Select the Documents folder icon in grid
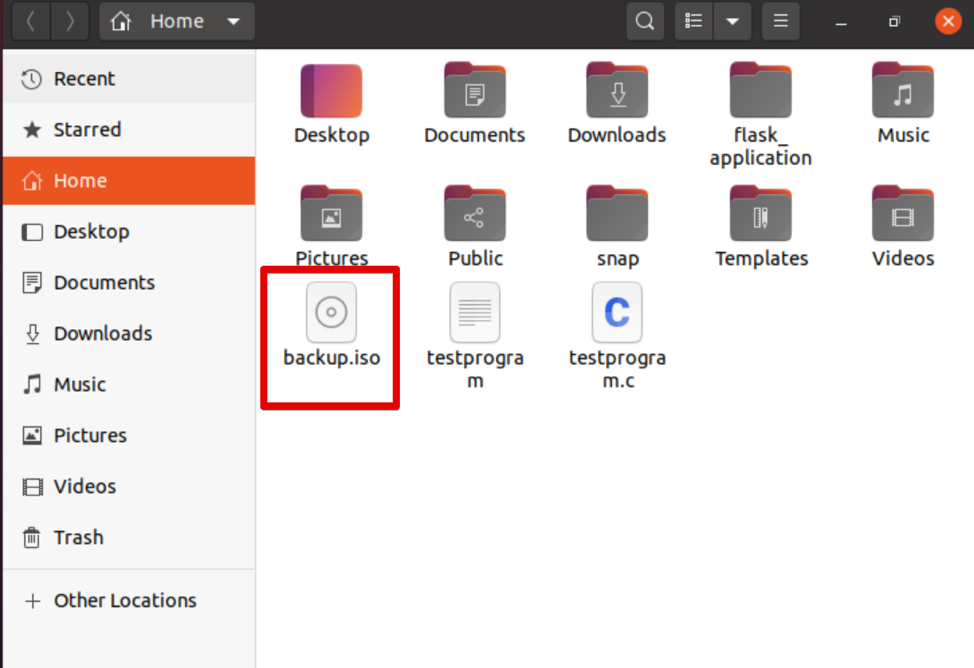This screenshot has height=668, width=974. (475, 90)
